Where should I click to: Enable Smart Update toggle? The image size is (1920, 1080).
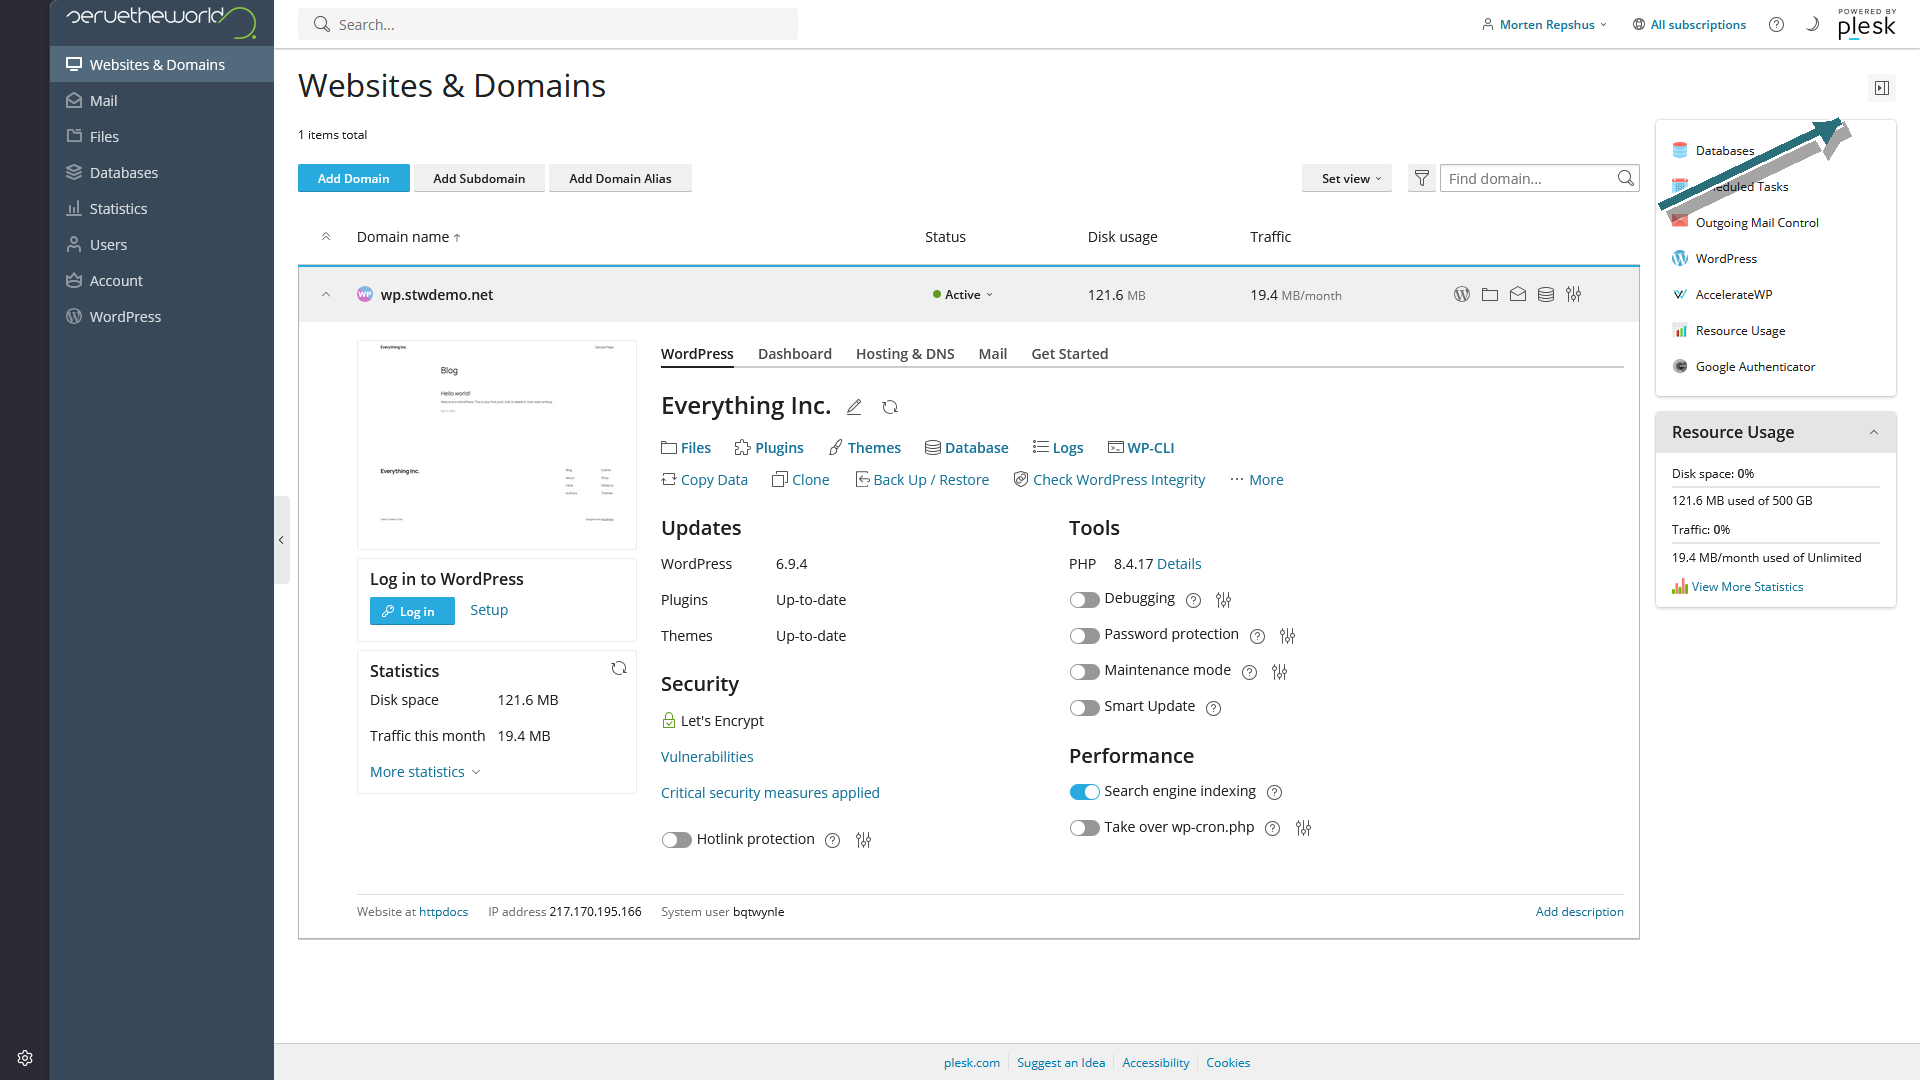point(1084,708)
